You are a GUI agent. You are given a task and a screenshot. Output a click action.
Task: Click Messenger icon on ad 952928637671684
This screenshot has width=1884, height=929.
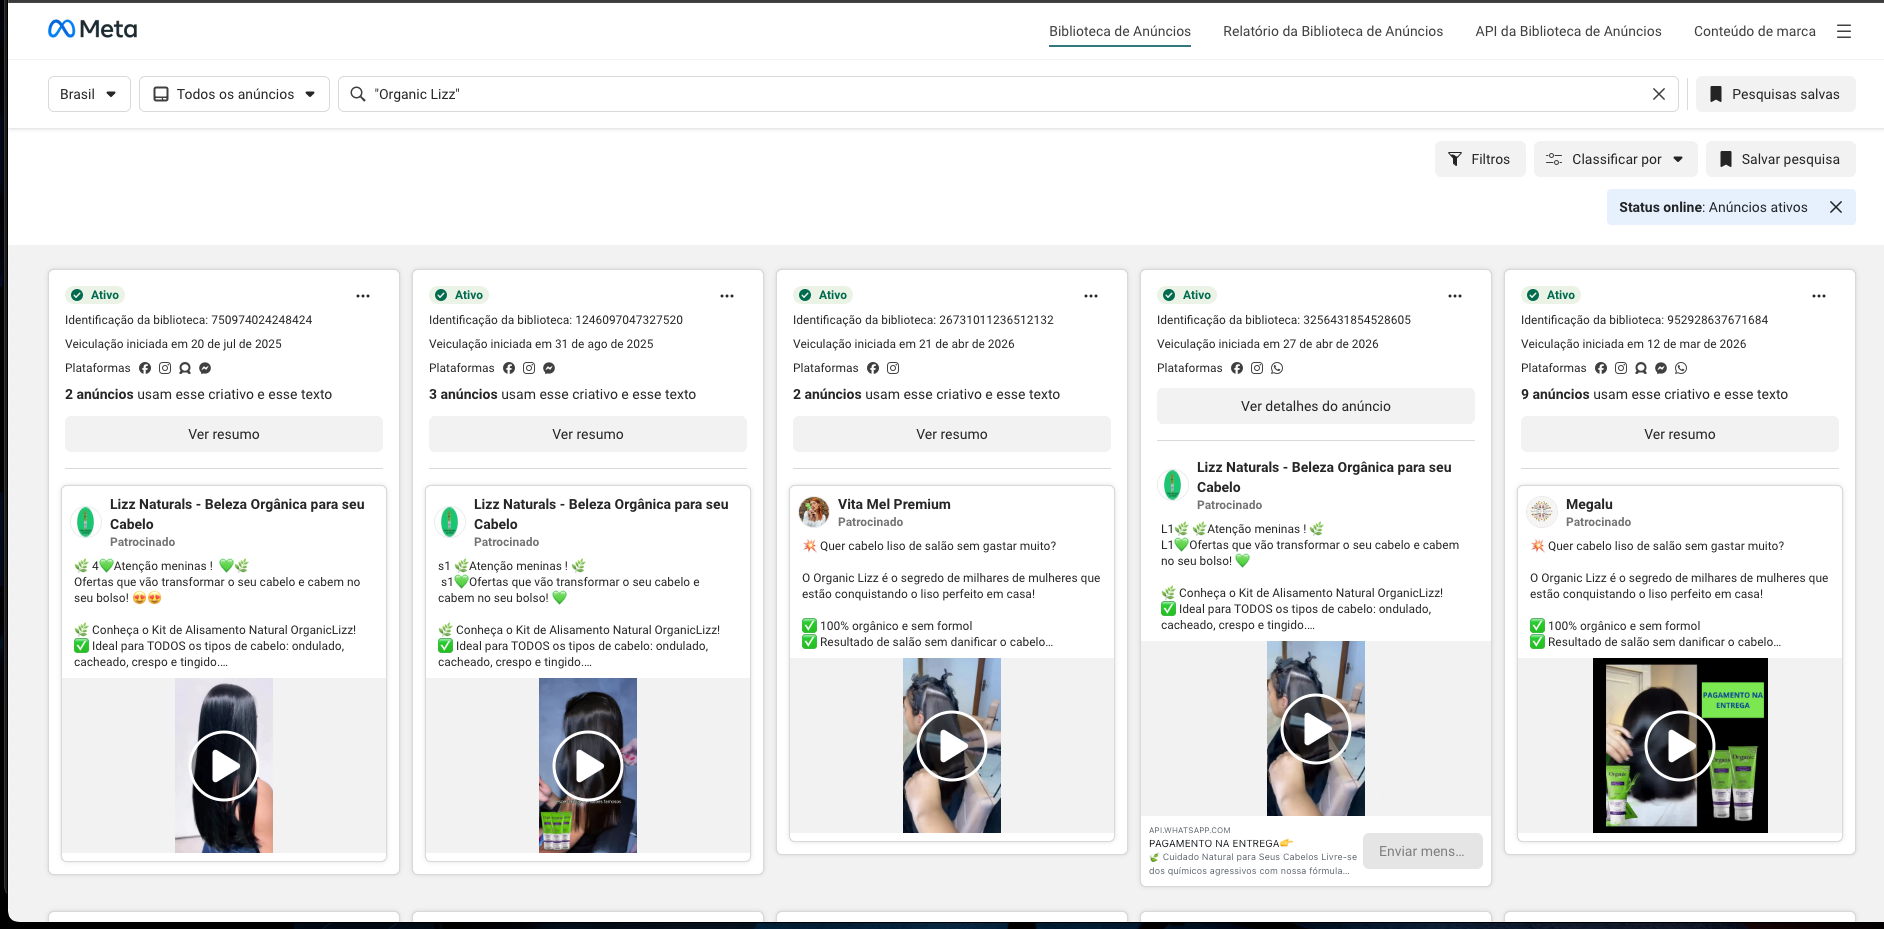1661,368
